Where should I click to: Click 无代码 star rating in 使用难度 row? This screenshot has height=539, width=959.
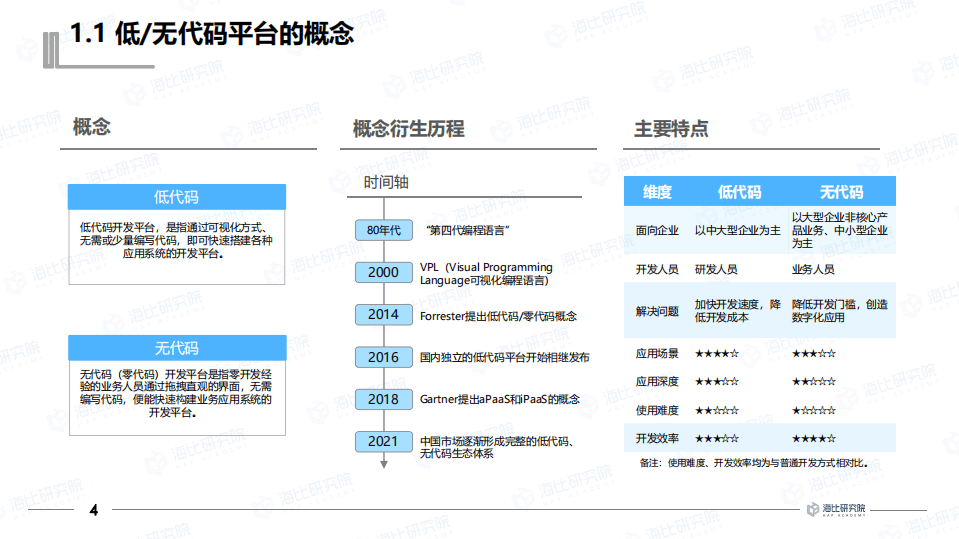click(x=813, y=410)
